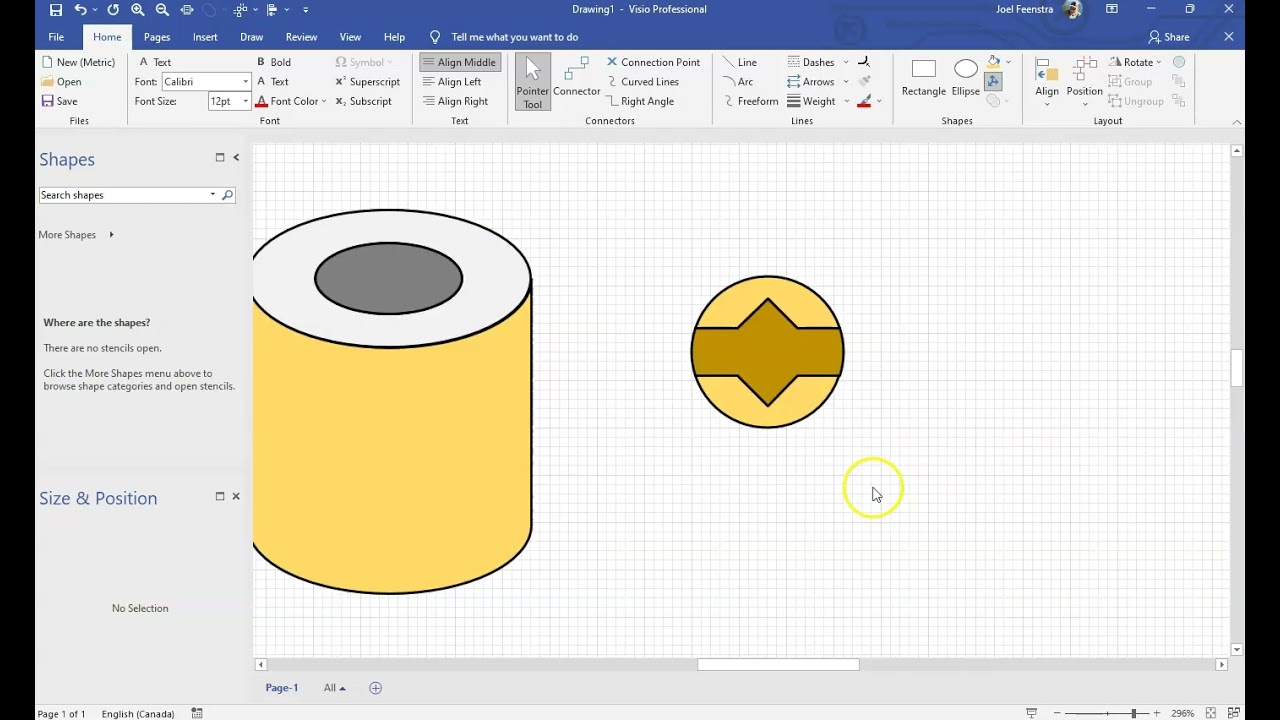Image resolution: width=1280 pixels, height=720 pixels.
Task: Click the Group shapes command
Action: 1131,82
